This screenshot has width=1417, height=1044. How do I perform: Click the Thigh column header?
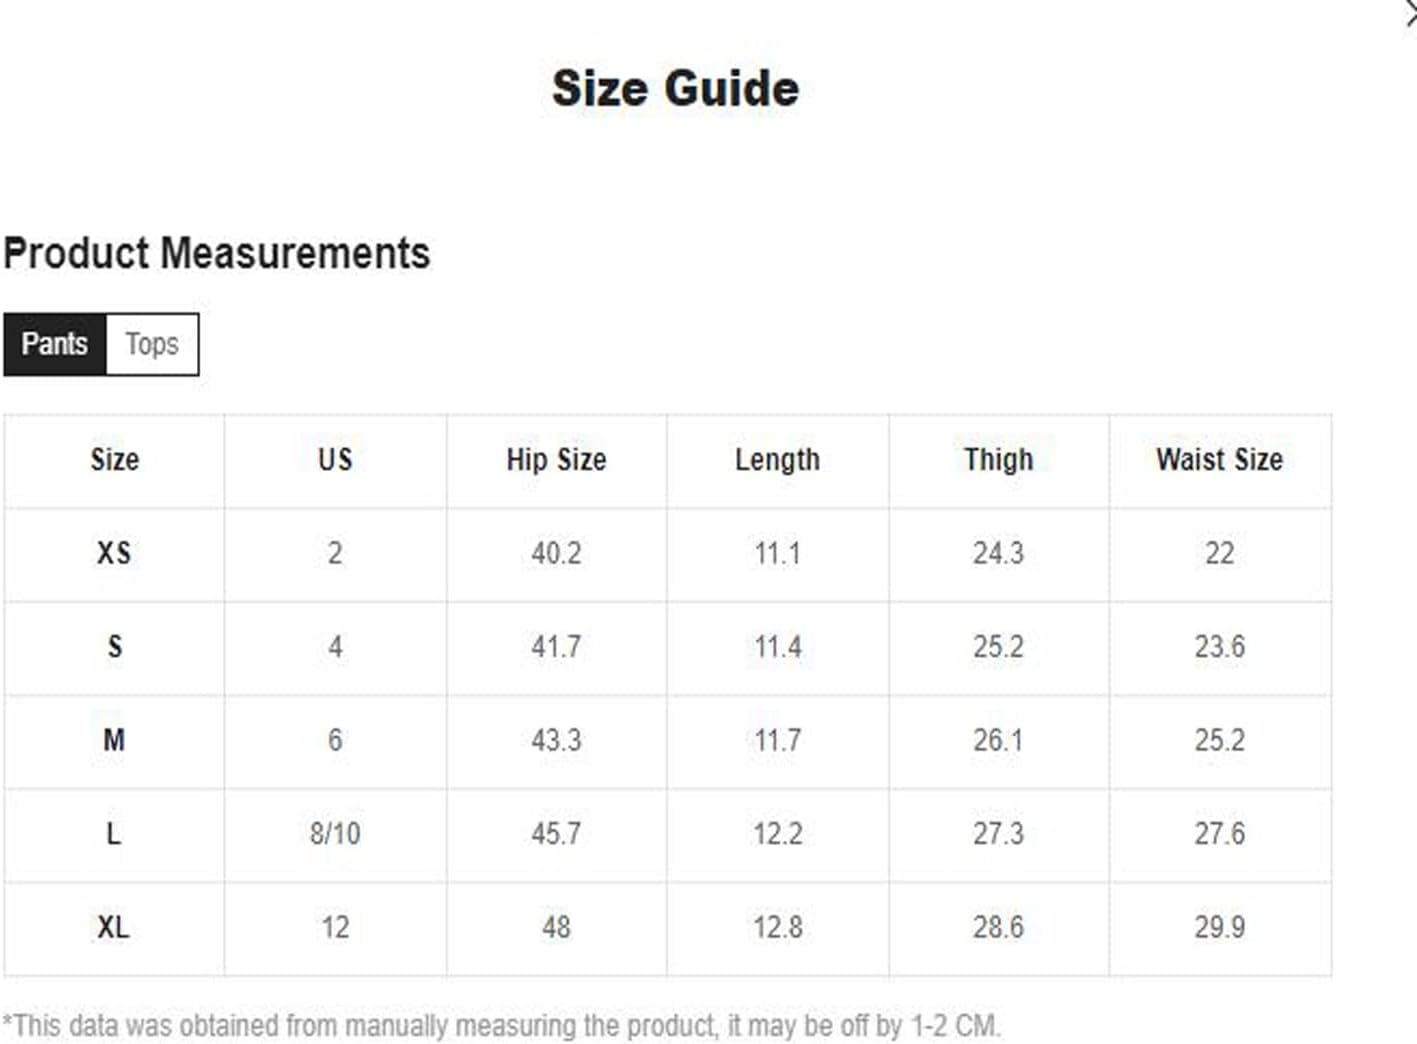(998, 460)
